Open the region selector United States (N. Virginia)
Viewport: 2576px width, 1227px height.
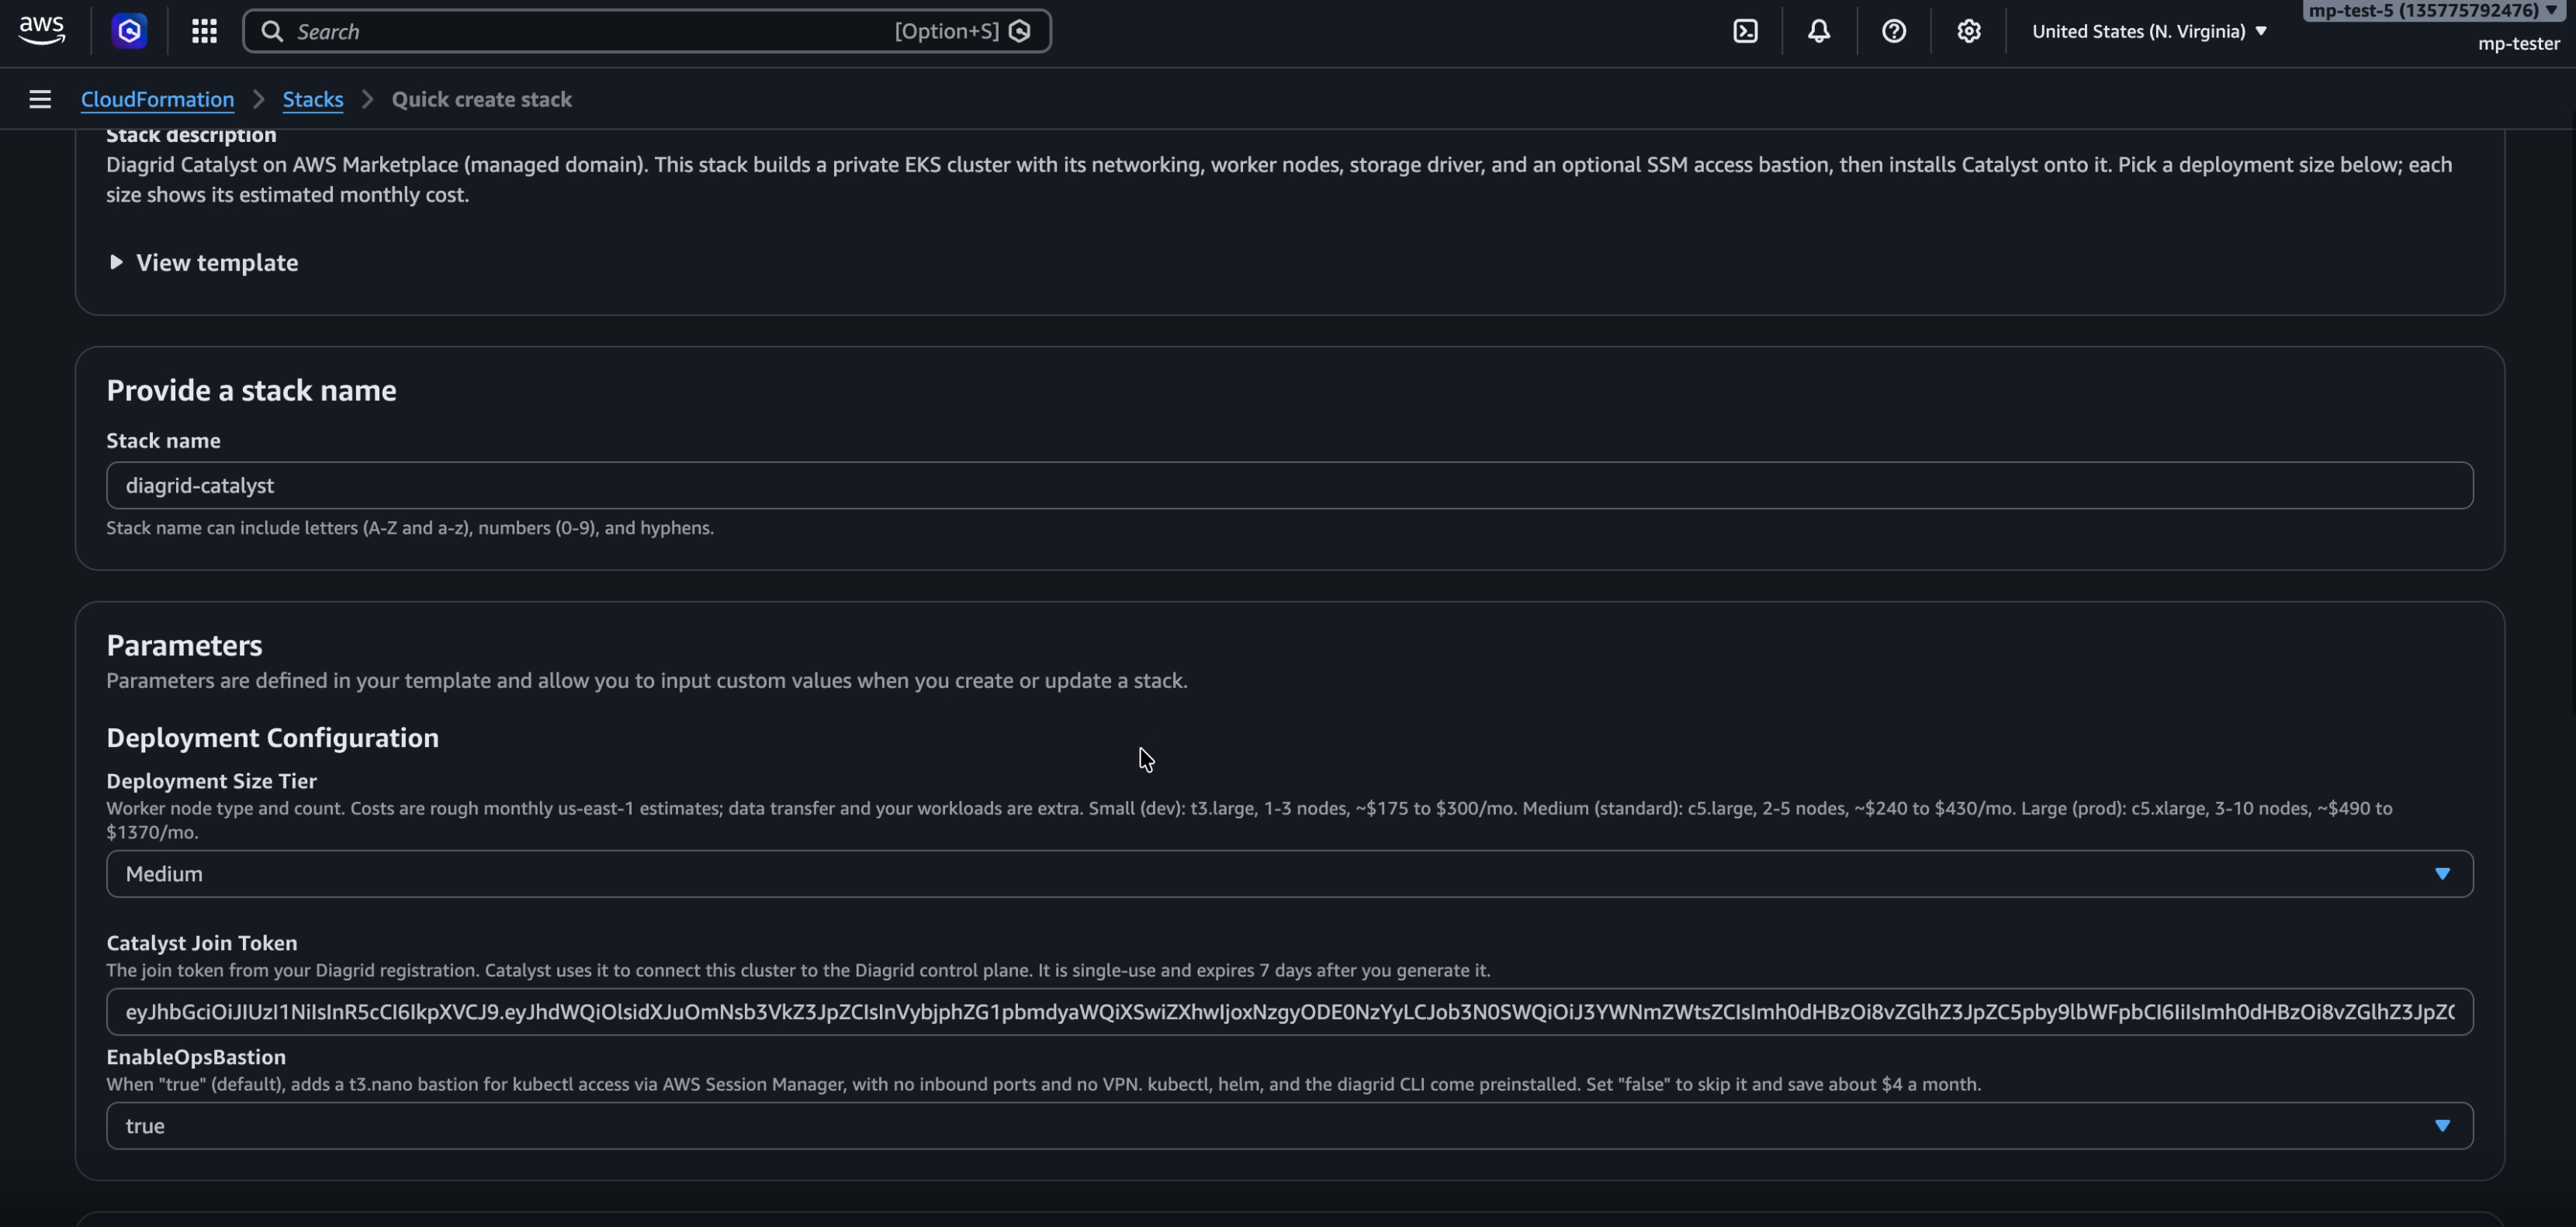tap(2149, 31)
